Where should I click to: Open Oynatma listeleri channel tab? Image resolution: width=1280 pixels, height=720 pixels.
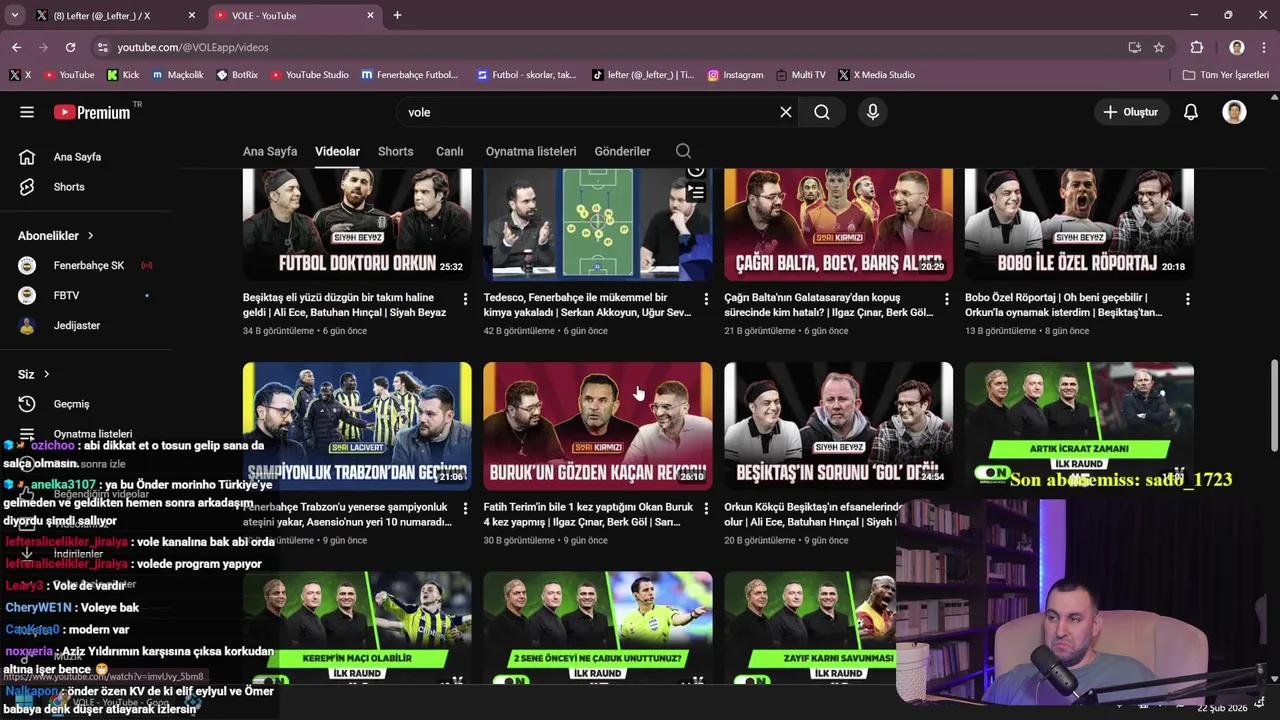point(531,151)
